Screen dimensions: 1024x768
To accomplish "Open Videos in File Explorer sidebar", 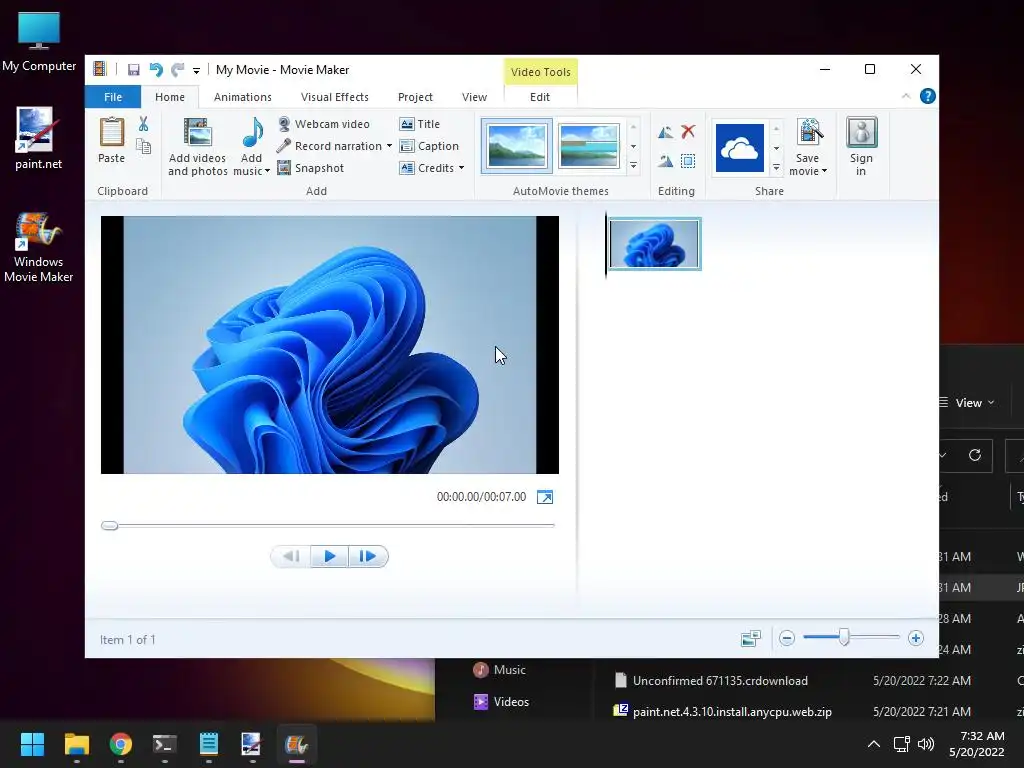I will pos(502,701).
